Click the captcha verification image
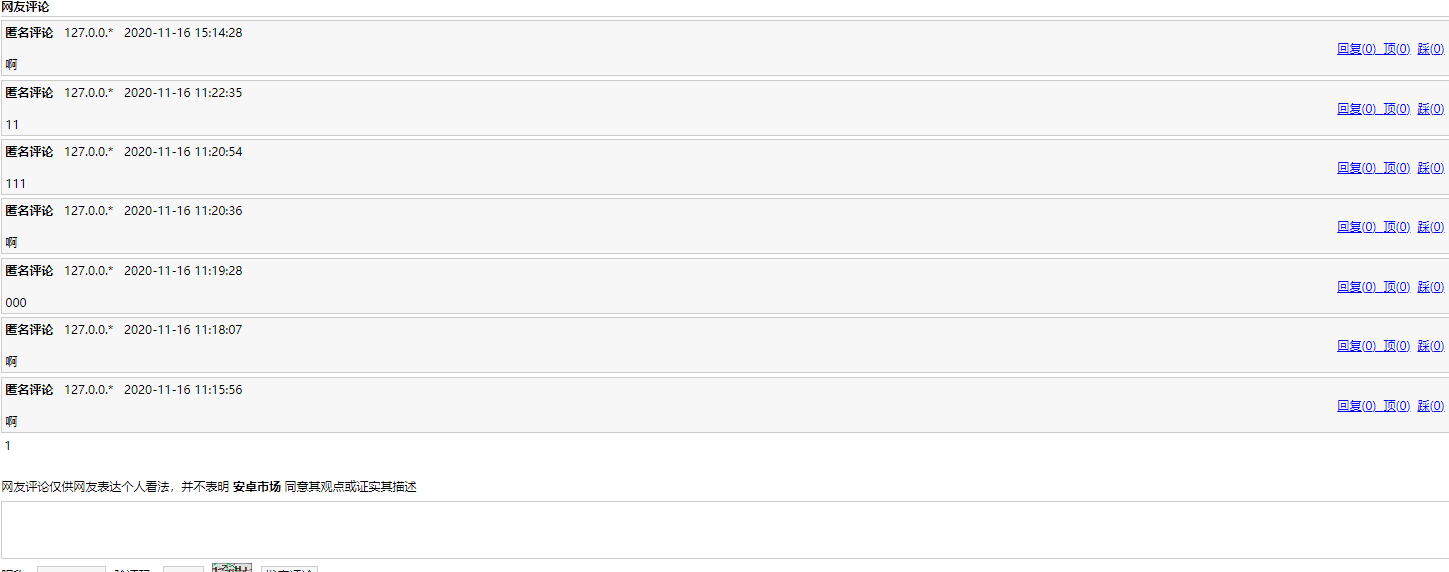The width and height of the screenshot is (1449, 572). [231, 567]
